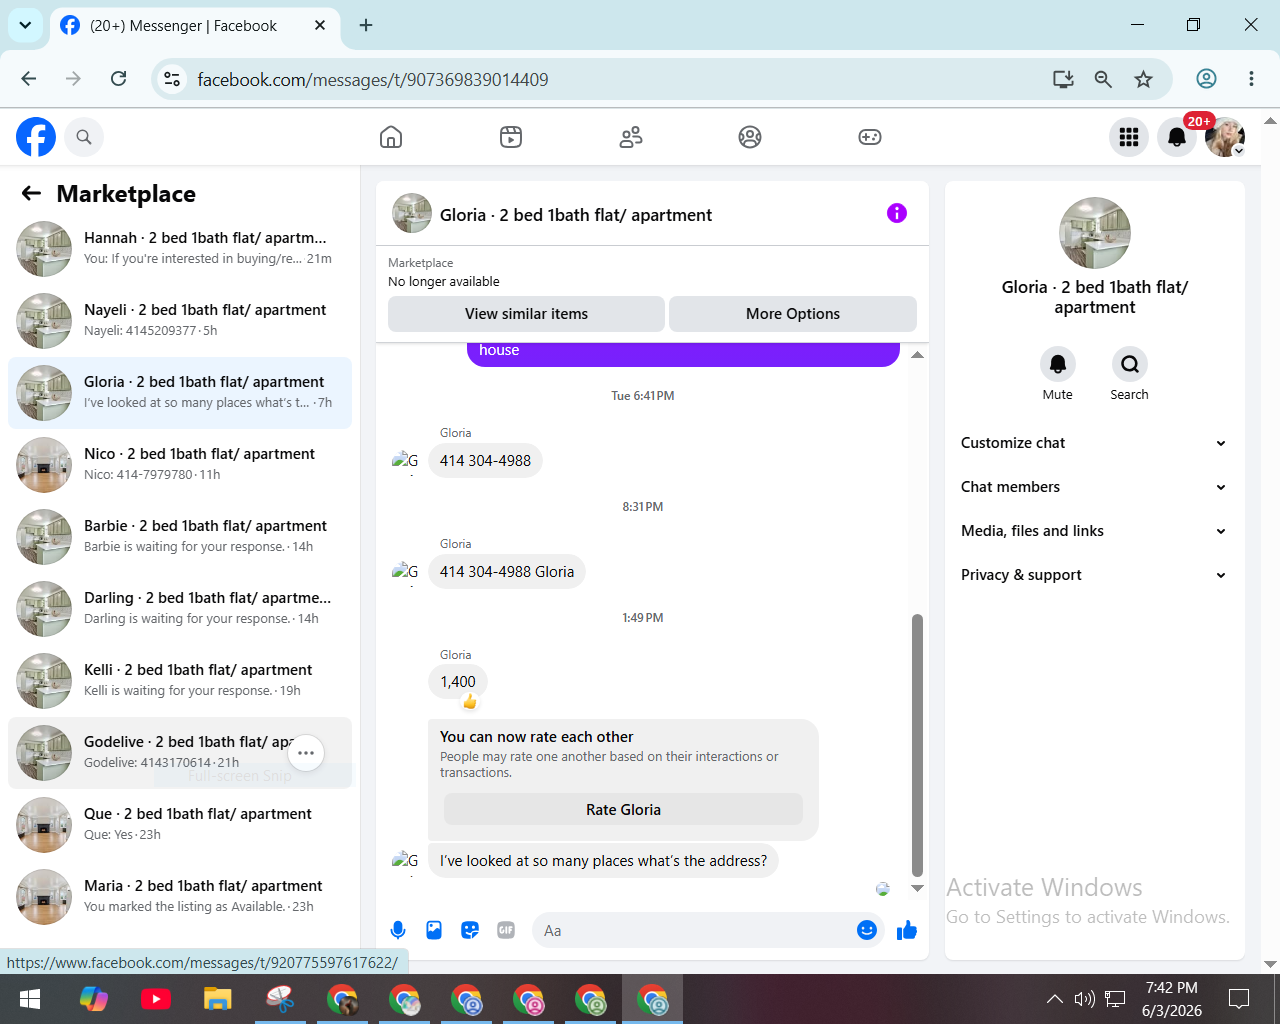This screenshot has height=1024, width=1280.
Task: Launch YouTube from the taskbar
Action: tap(156, 999)
